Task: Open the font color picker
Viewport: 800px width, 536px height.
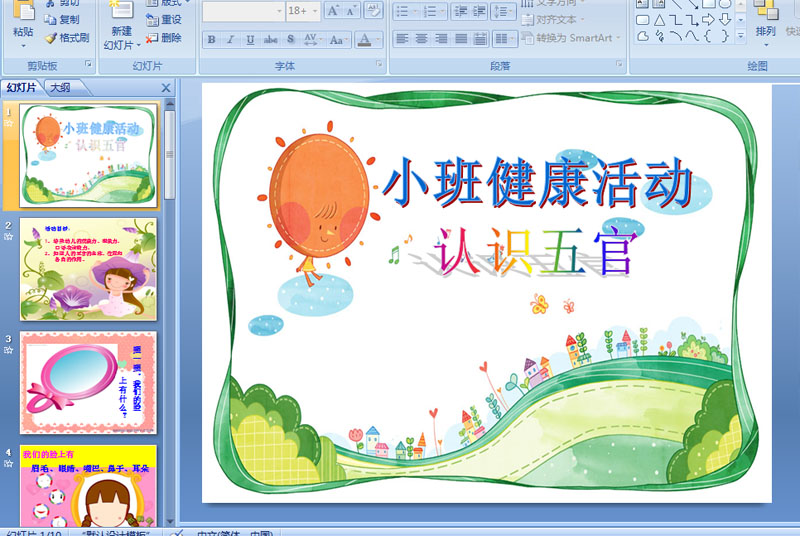Action: point(378,40)
